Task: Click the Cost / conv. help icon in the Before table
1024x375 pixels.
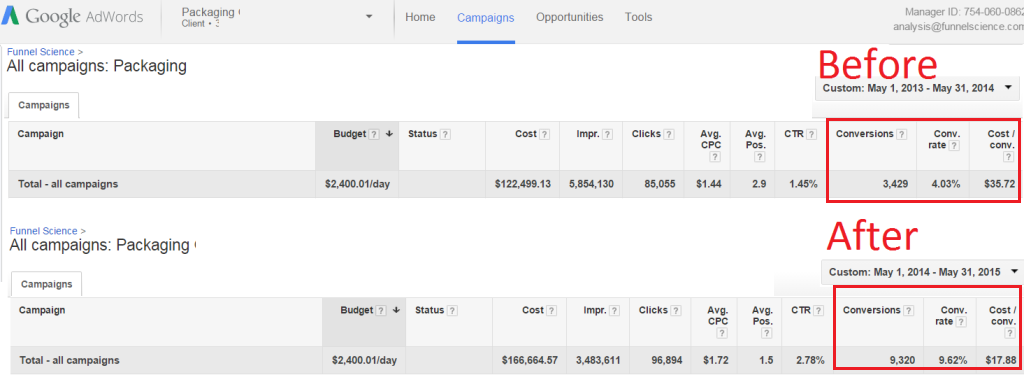Action: [1010, 157]
